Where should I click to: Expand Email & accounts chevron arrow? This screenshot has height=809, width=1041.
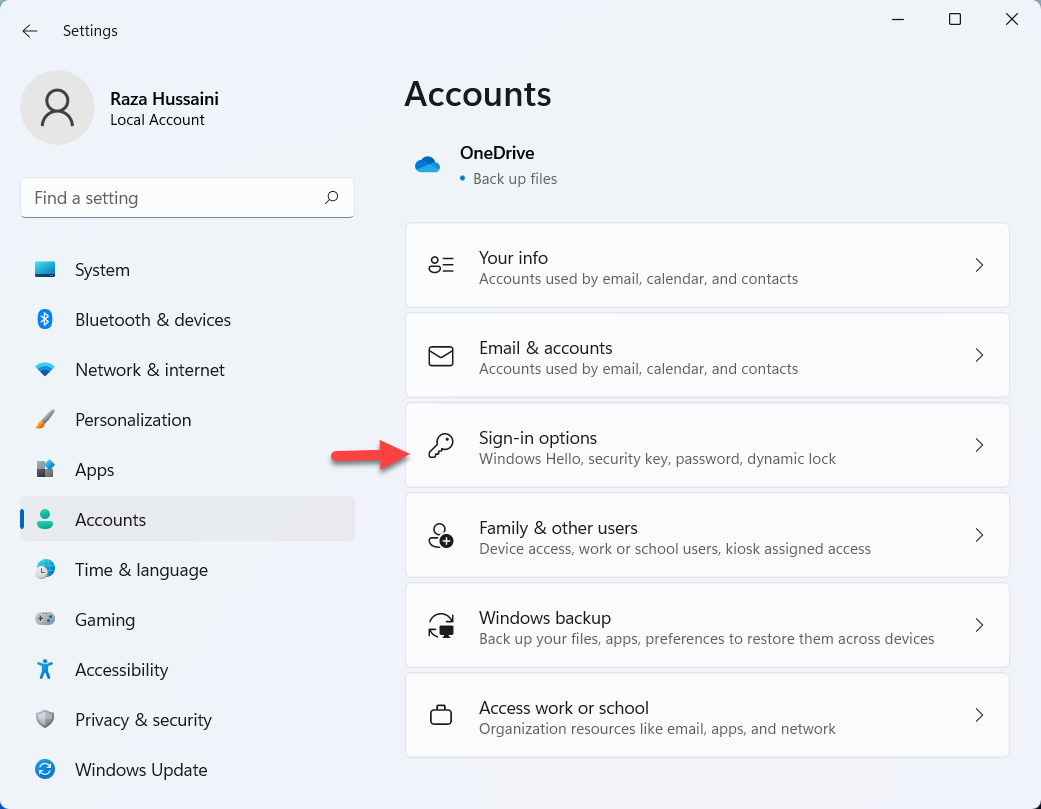[979, 355]
